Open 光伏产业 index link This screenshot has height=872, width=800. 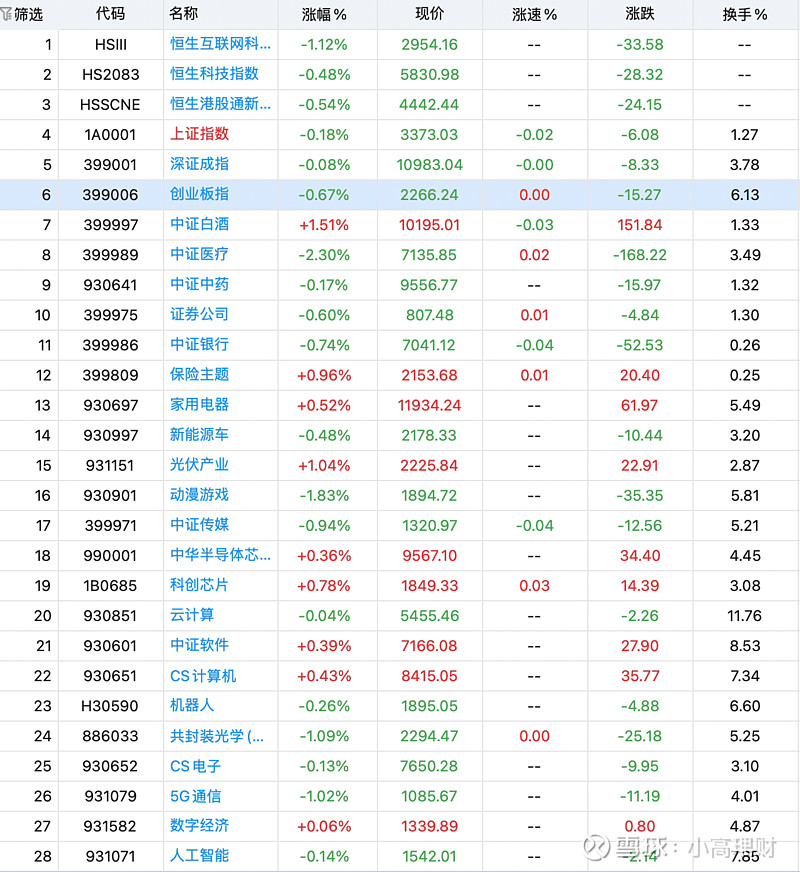coord(199,464)
